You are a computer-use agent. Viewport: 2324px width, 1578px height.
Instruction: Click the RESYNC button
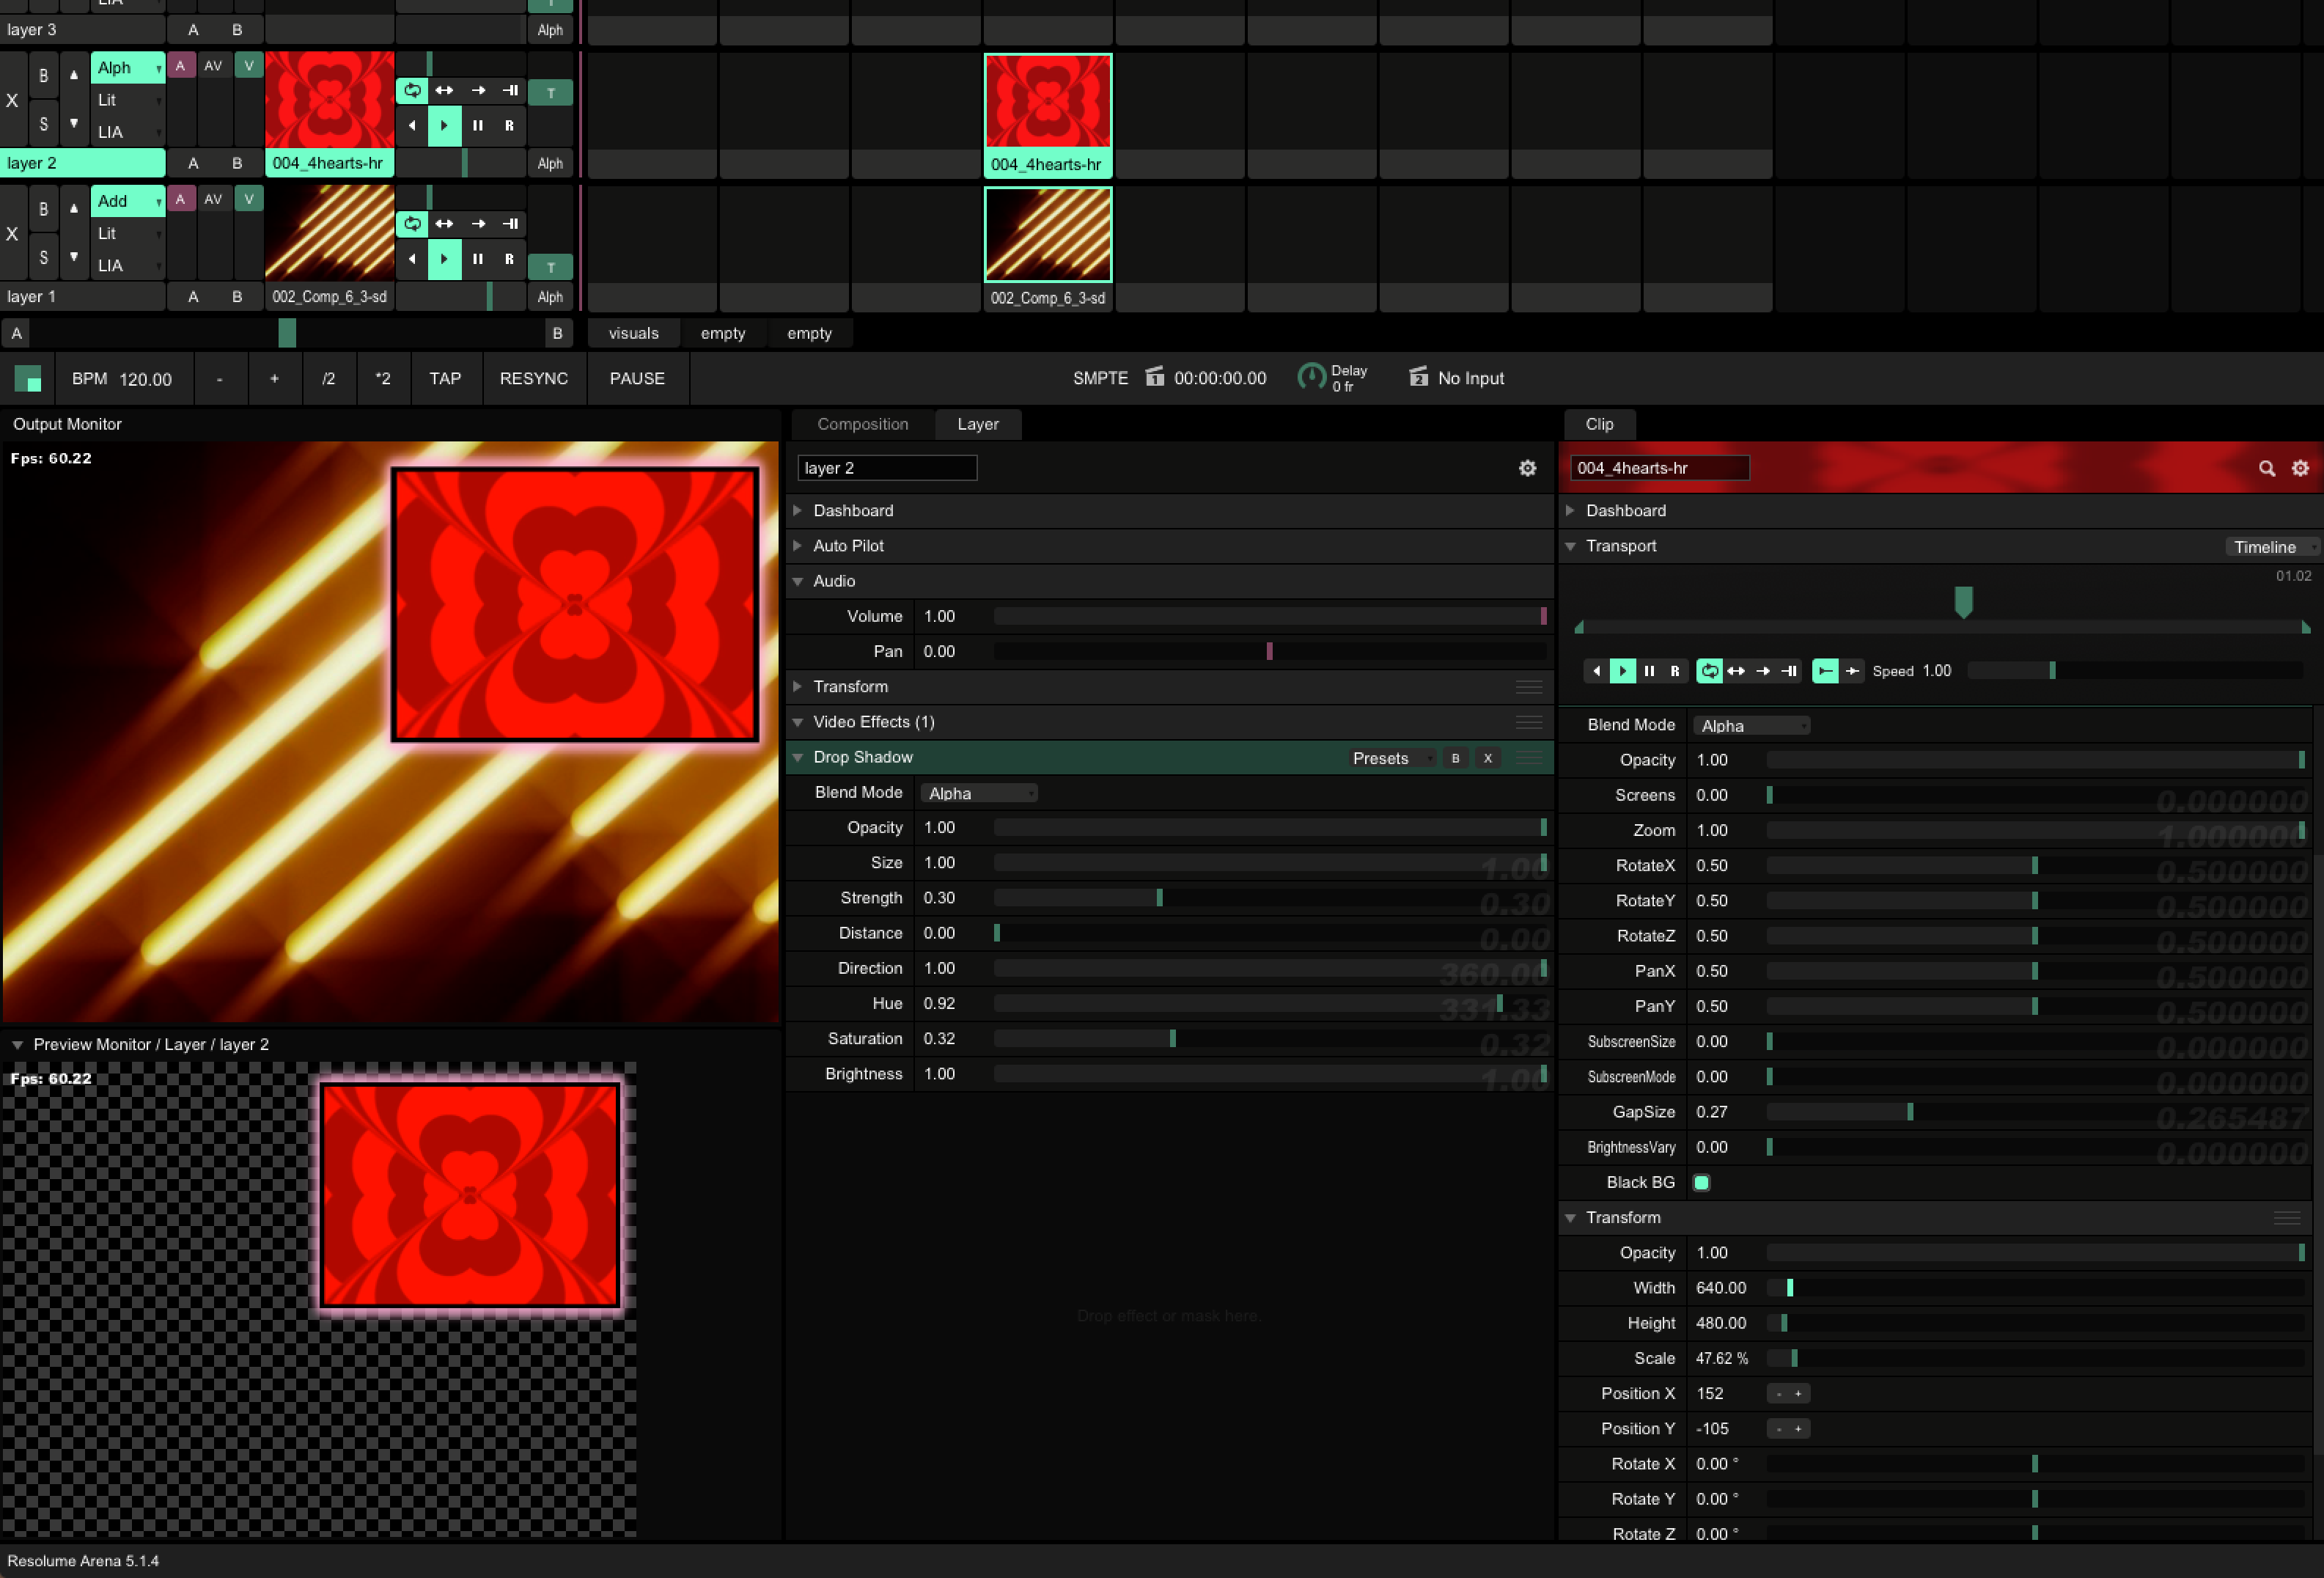pos(533,379)
